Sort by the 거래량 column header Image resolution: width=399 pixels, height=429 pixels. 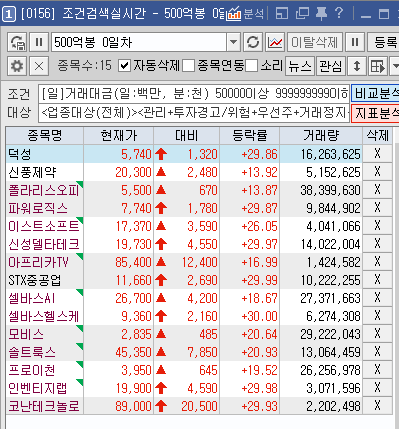[321, 135]
